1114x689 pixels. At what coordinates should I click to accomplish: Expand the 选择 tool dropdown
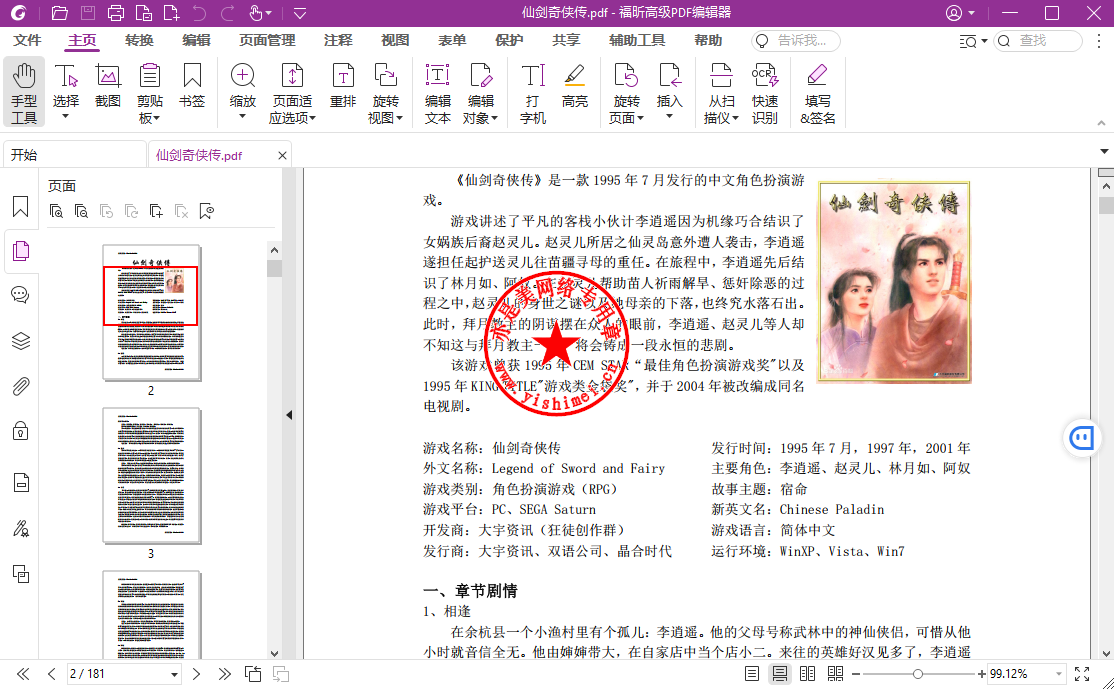tap(65, 116)
